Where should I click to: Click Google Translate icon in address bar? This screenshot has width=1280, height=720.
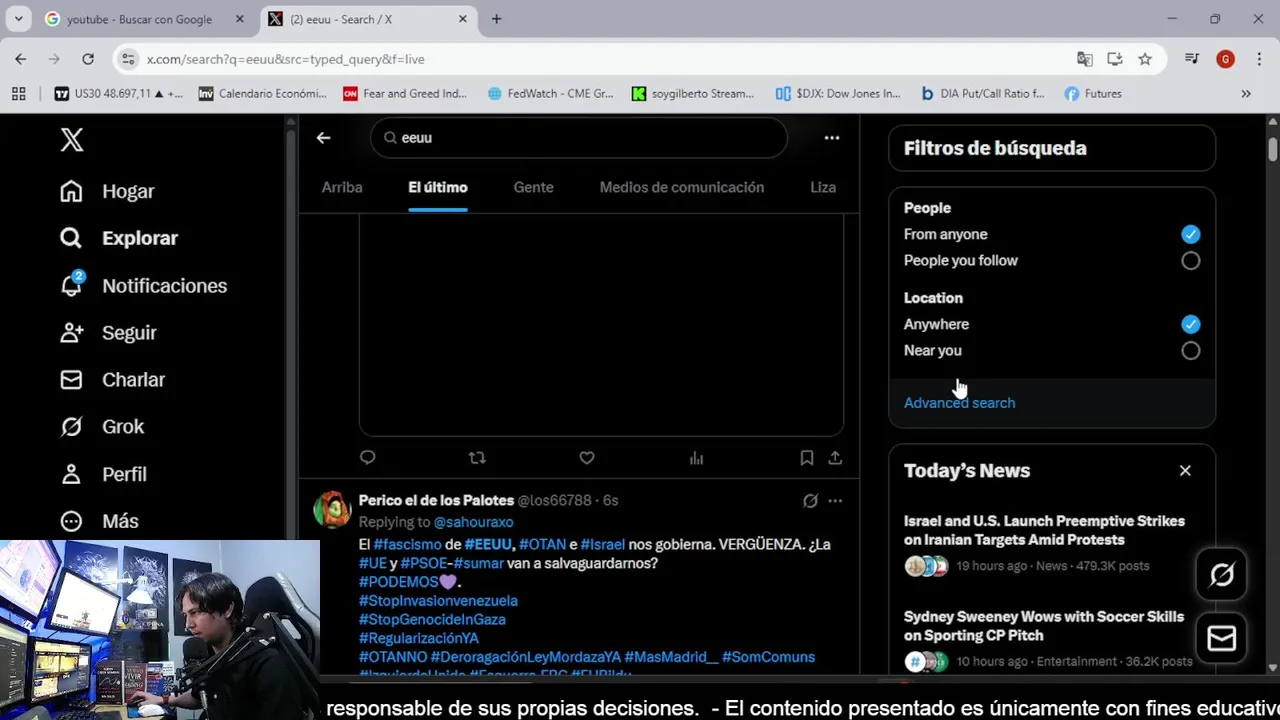point(1084,59)
